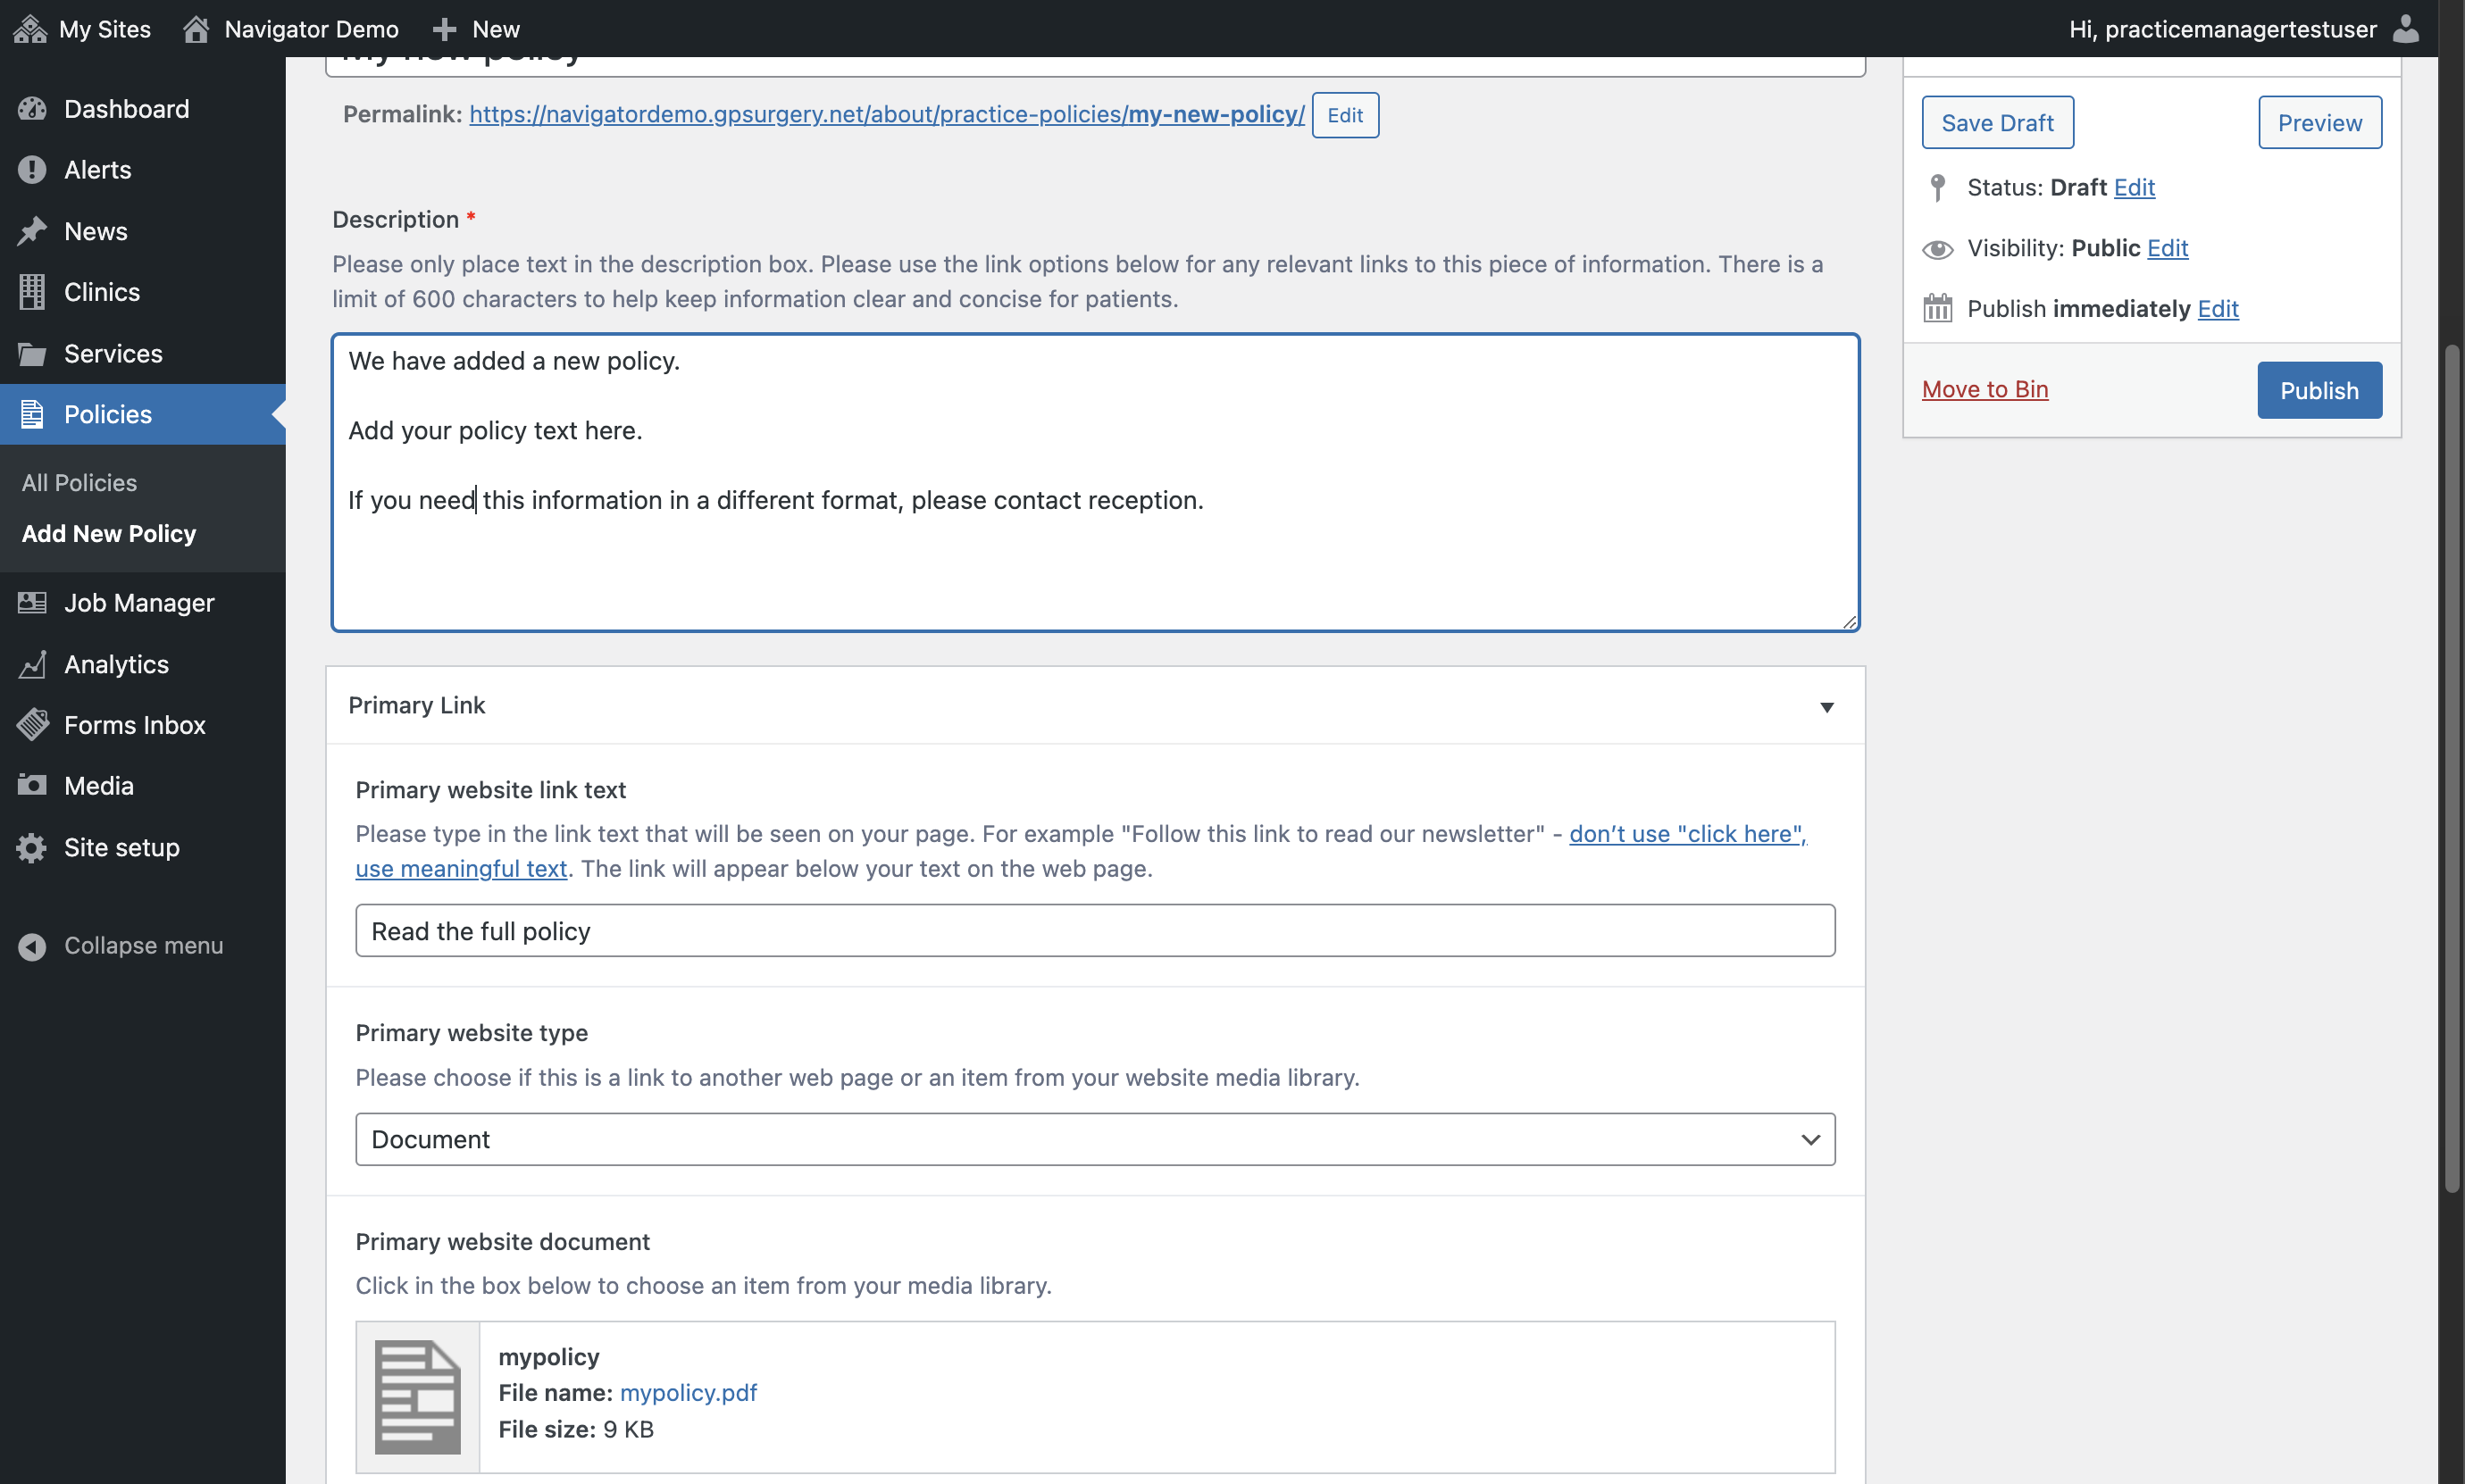The height and width of the screenshot is (1484, 2465).
Task: Edit the permalink with Edit button
Action: (1345, 115)
